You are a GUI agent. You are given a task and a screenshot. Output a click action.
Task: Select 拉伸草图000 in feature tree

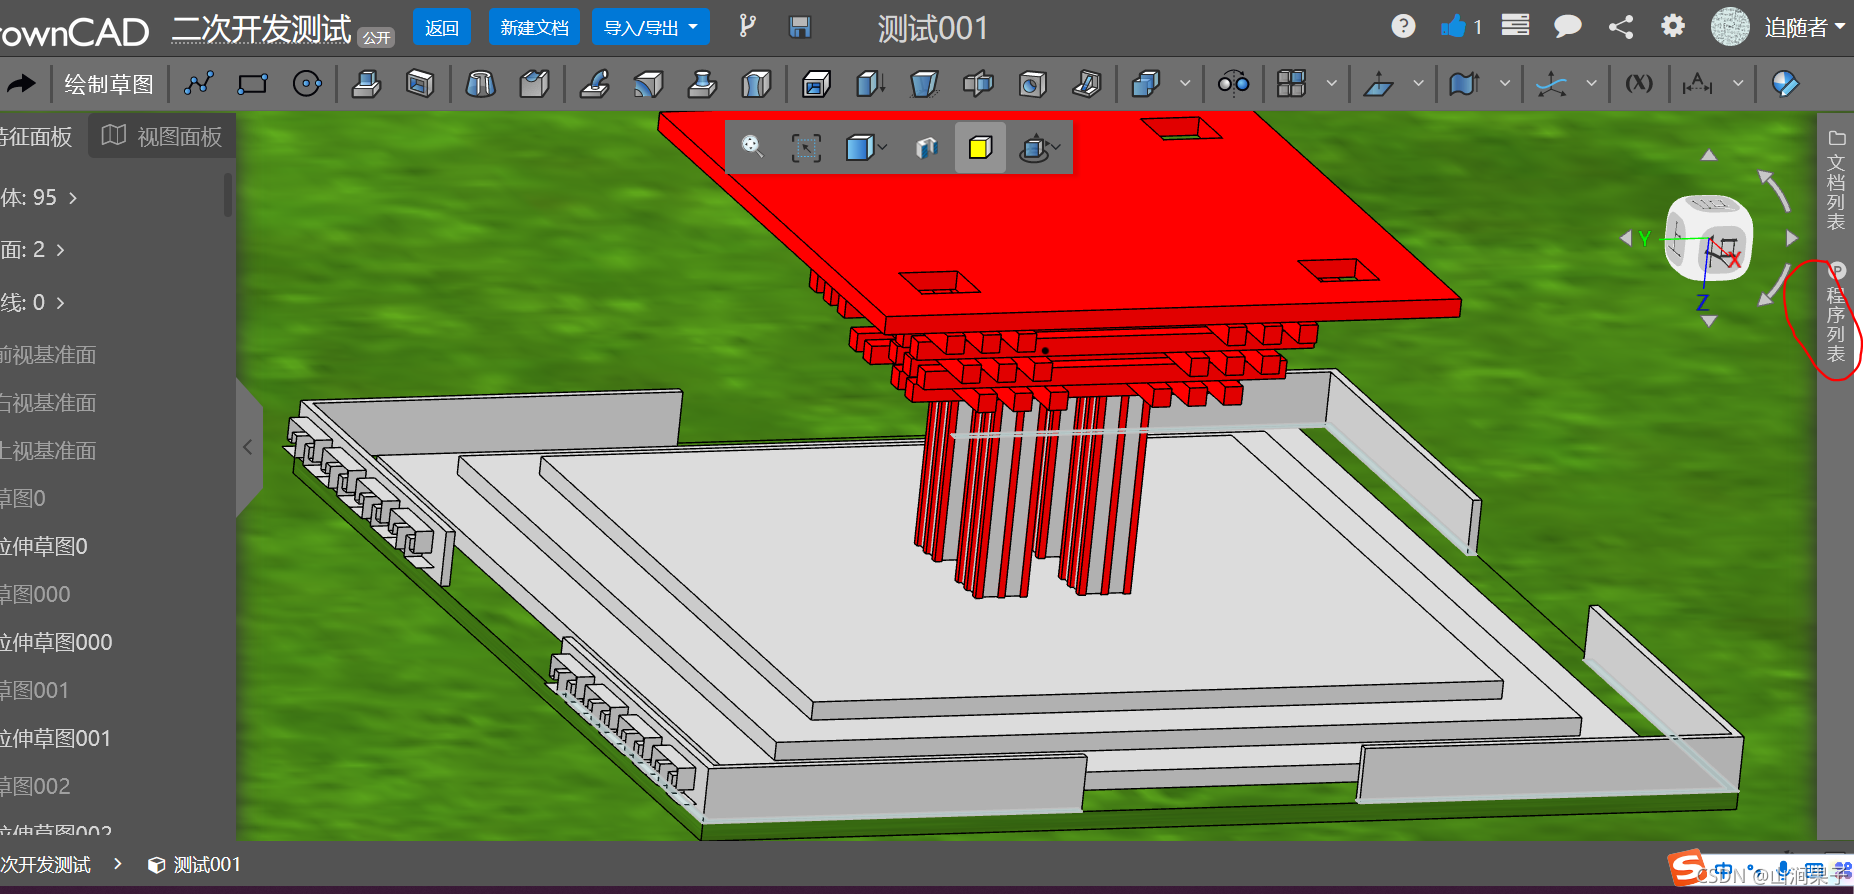click(56, 642)
